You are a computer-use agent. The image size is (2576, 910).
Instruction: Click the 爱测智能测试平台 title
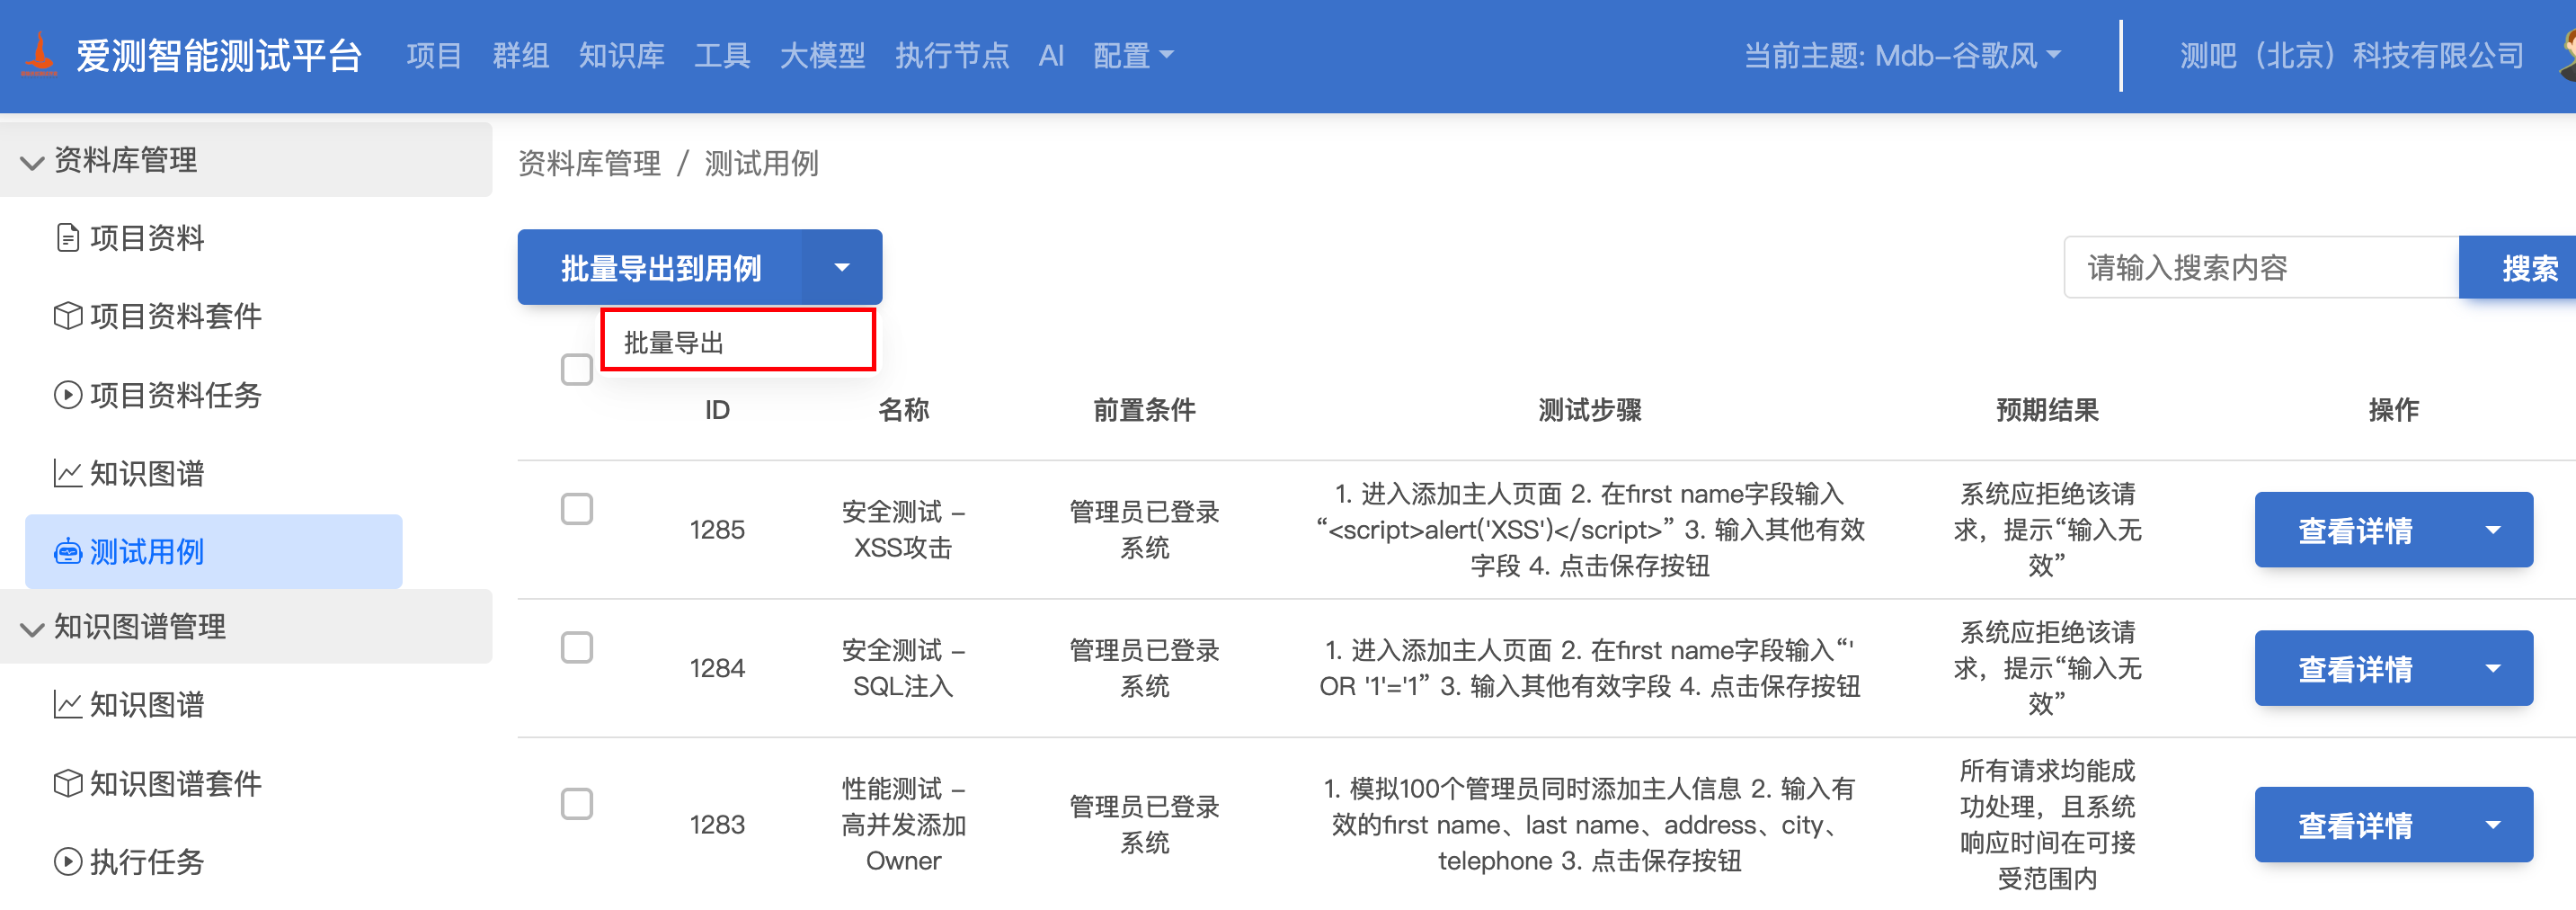[219, 55]
